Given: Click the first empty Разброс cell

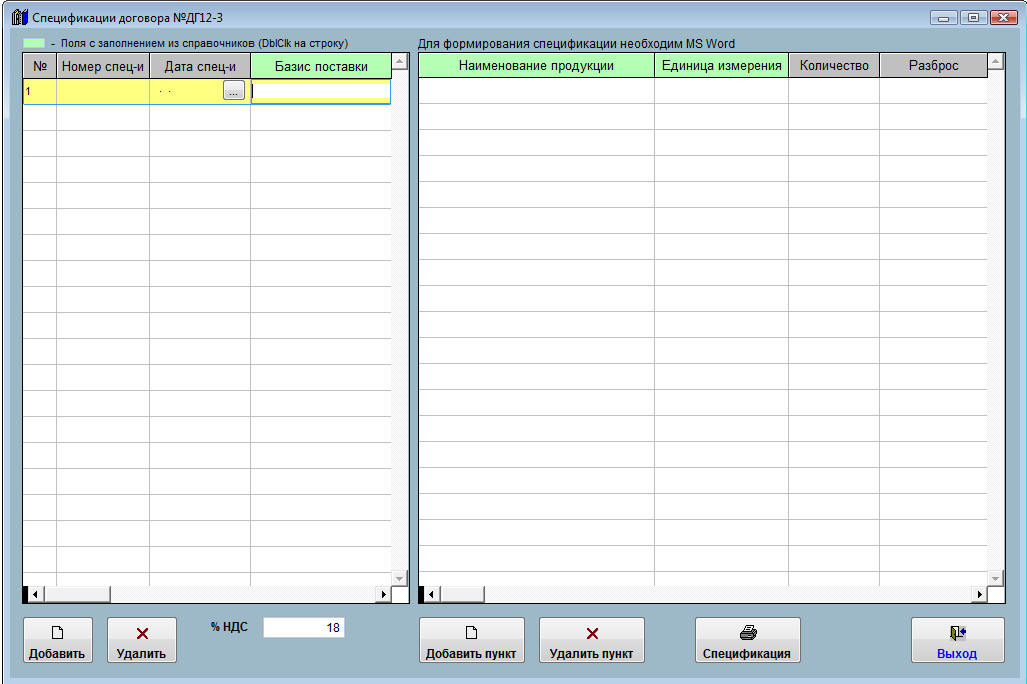Looking at the screenshot, I should [933, 91].
